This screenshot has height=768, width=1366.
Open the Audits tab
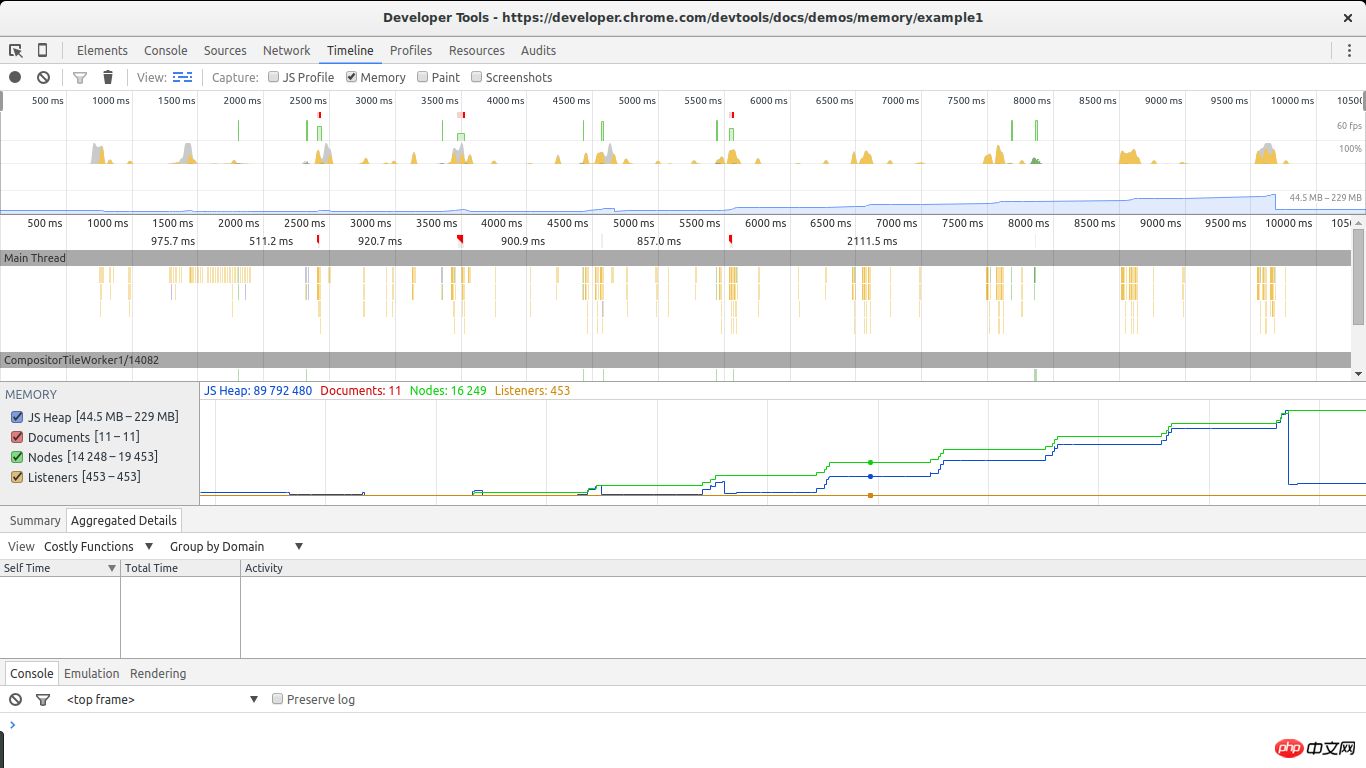pos(538,50)
